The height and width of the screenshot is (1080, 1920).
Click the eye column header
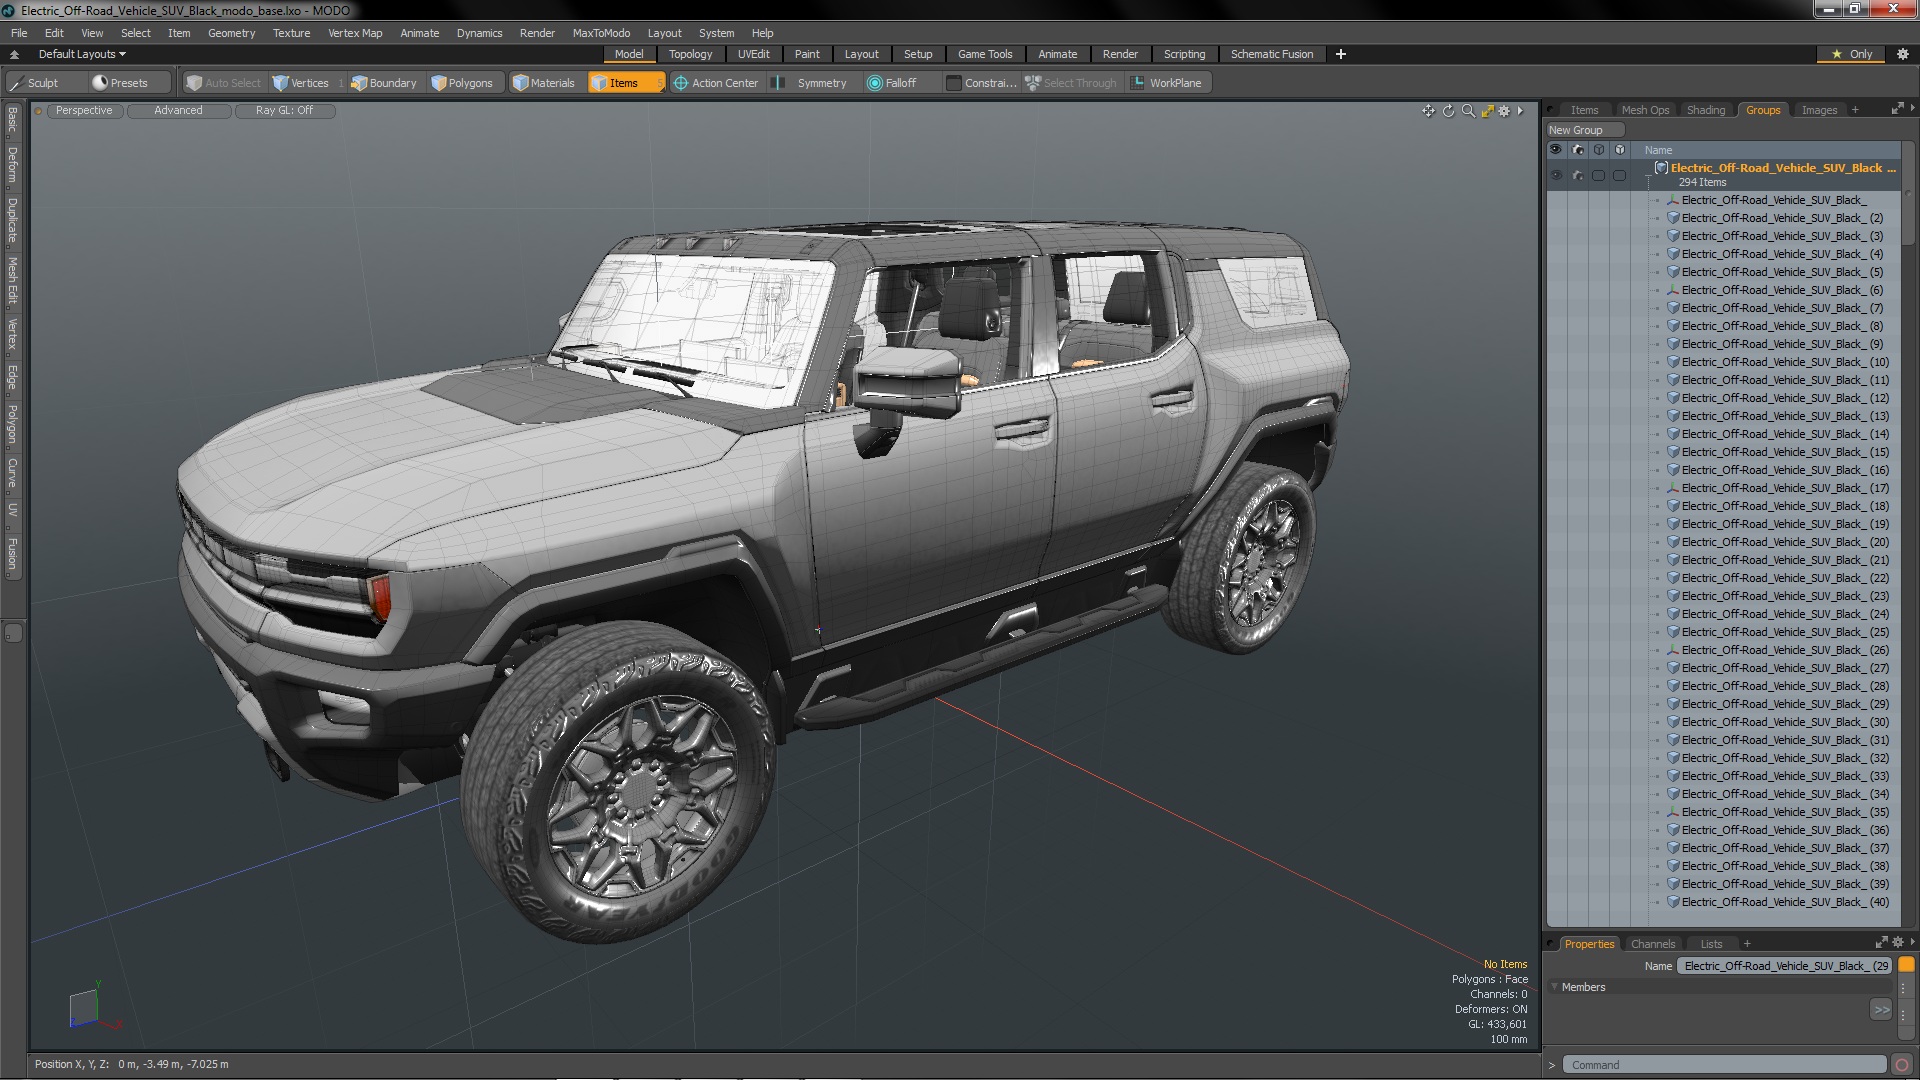click(x=1556, y=150)
